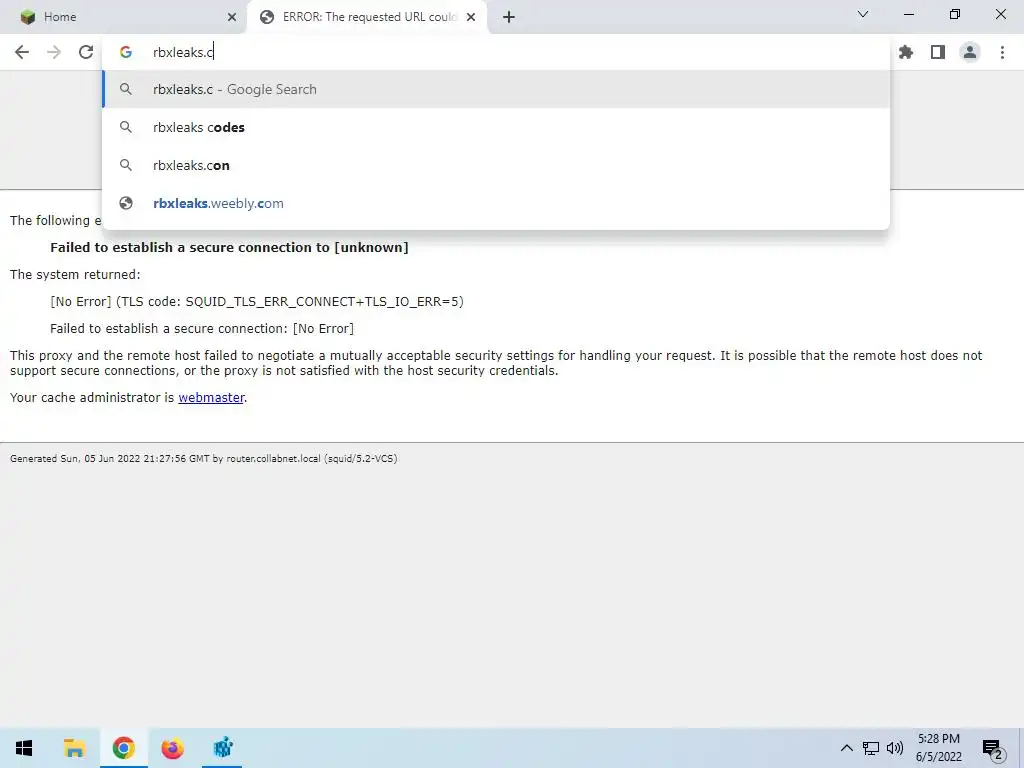Click the browser back arrow

tap(22, 52)
